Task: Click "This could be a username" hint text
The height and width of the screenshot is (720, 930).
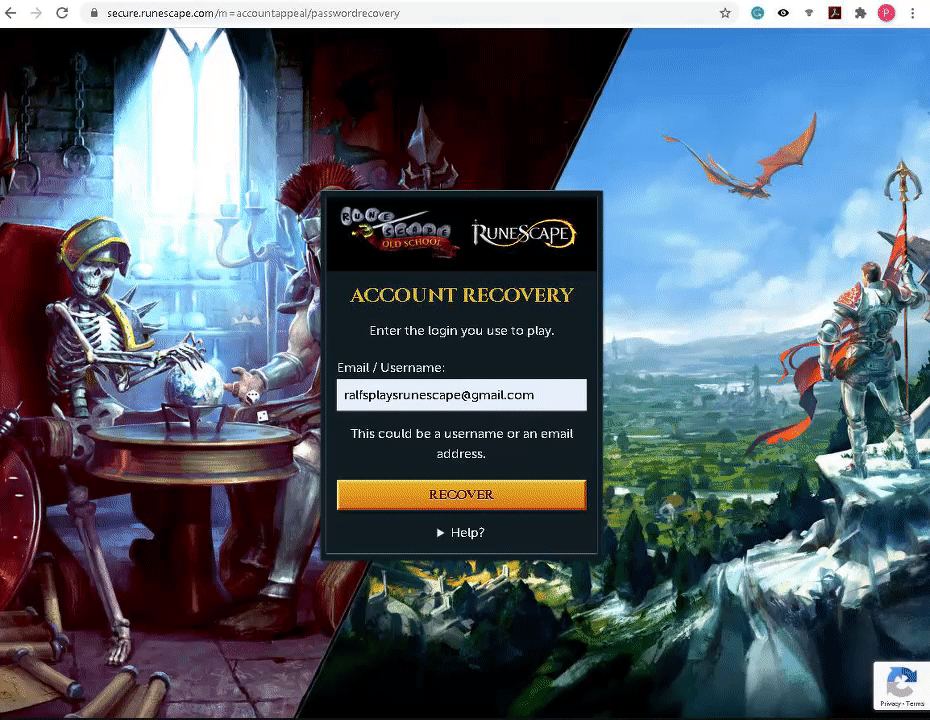Action: coord(461,444)
